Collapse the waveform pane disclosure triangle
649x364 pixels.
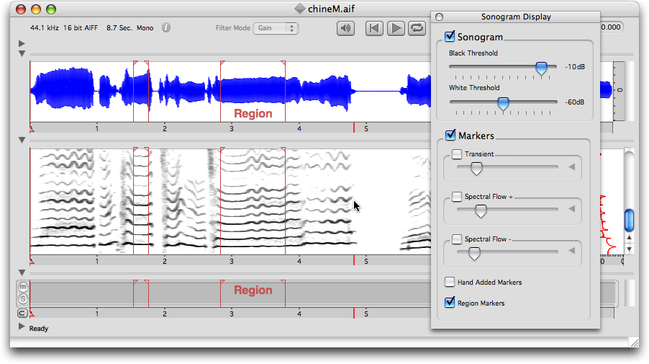pyautogui.click(x=22, y=54)
